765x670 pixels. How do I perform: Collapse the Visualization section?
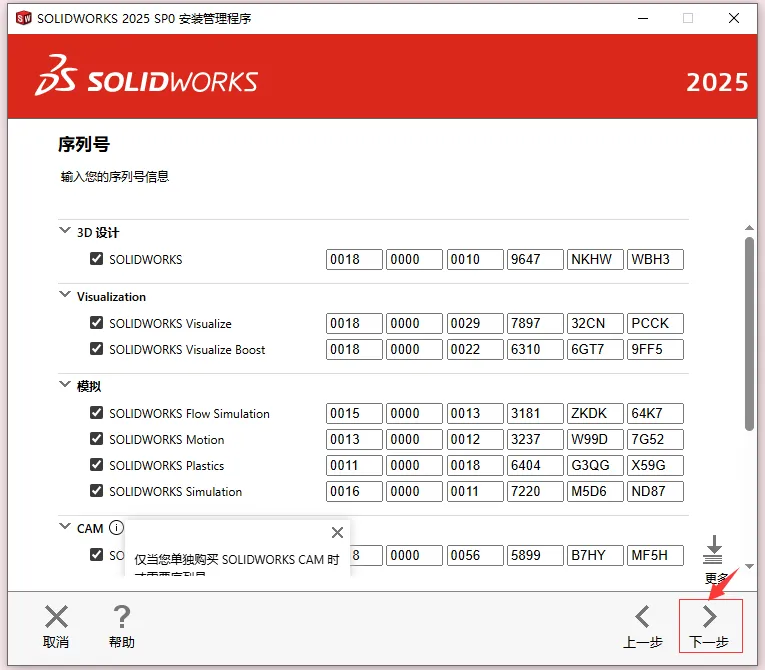pos(64,295)
